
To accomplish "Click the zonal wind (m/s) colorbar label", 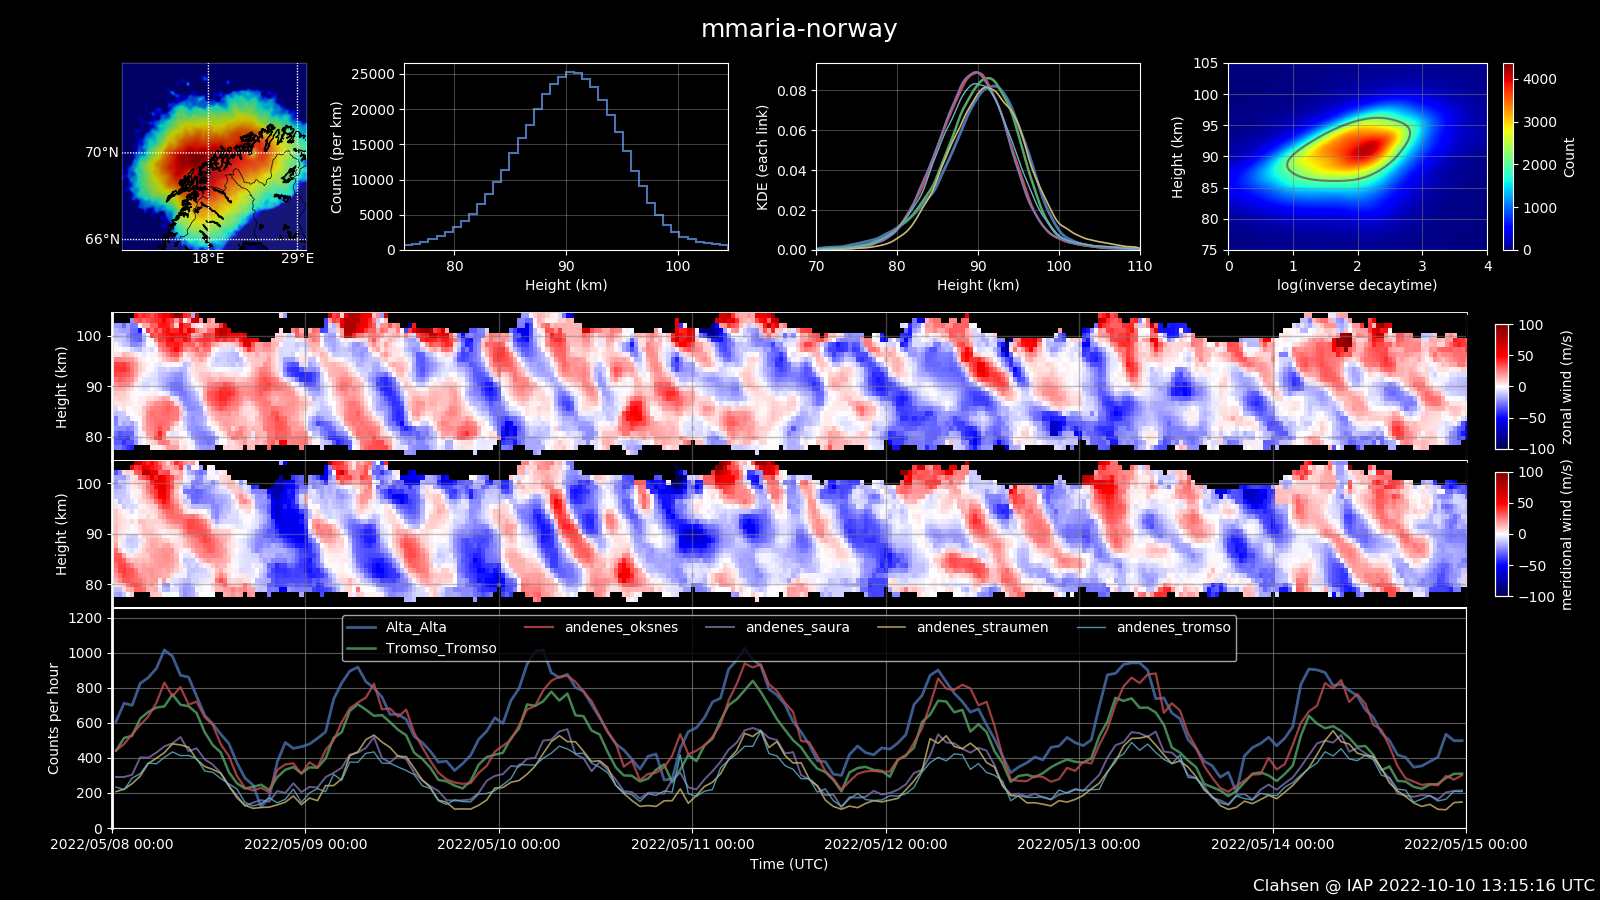I will (1566, 387).
